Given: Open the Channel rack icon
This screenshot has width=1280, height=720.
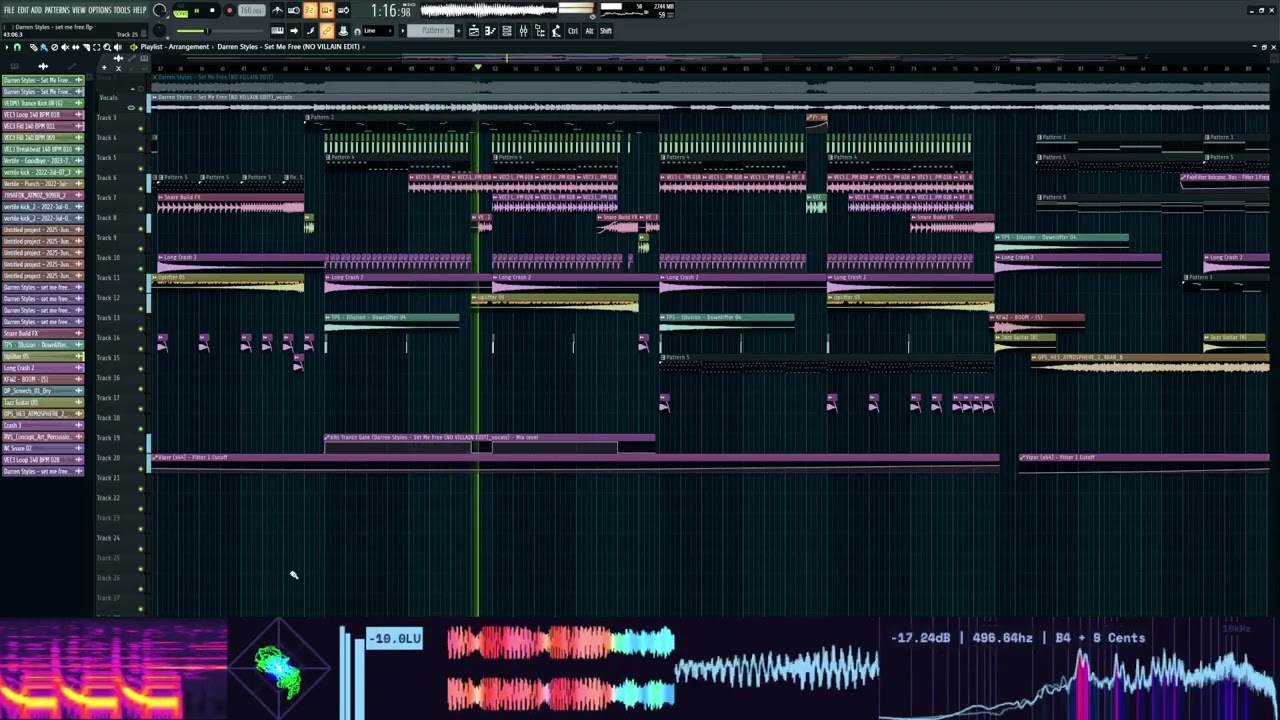Looking at the screenshot, I should pos(506,31).
